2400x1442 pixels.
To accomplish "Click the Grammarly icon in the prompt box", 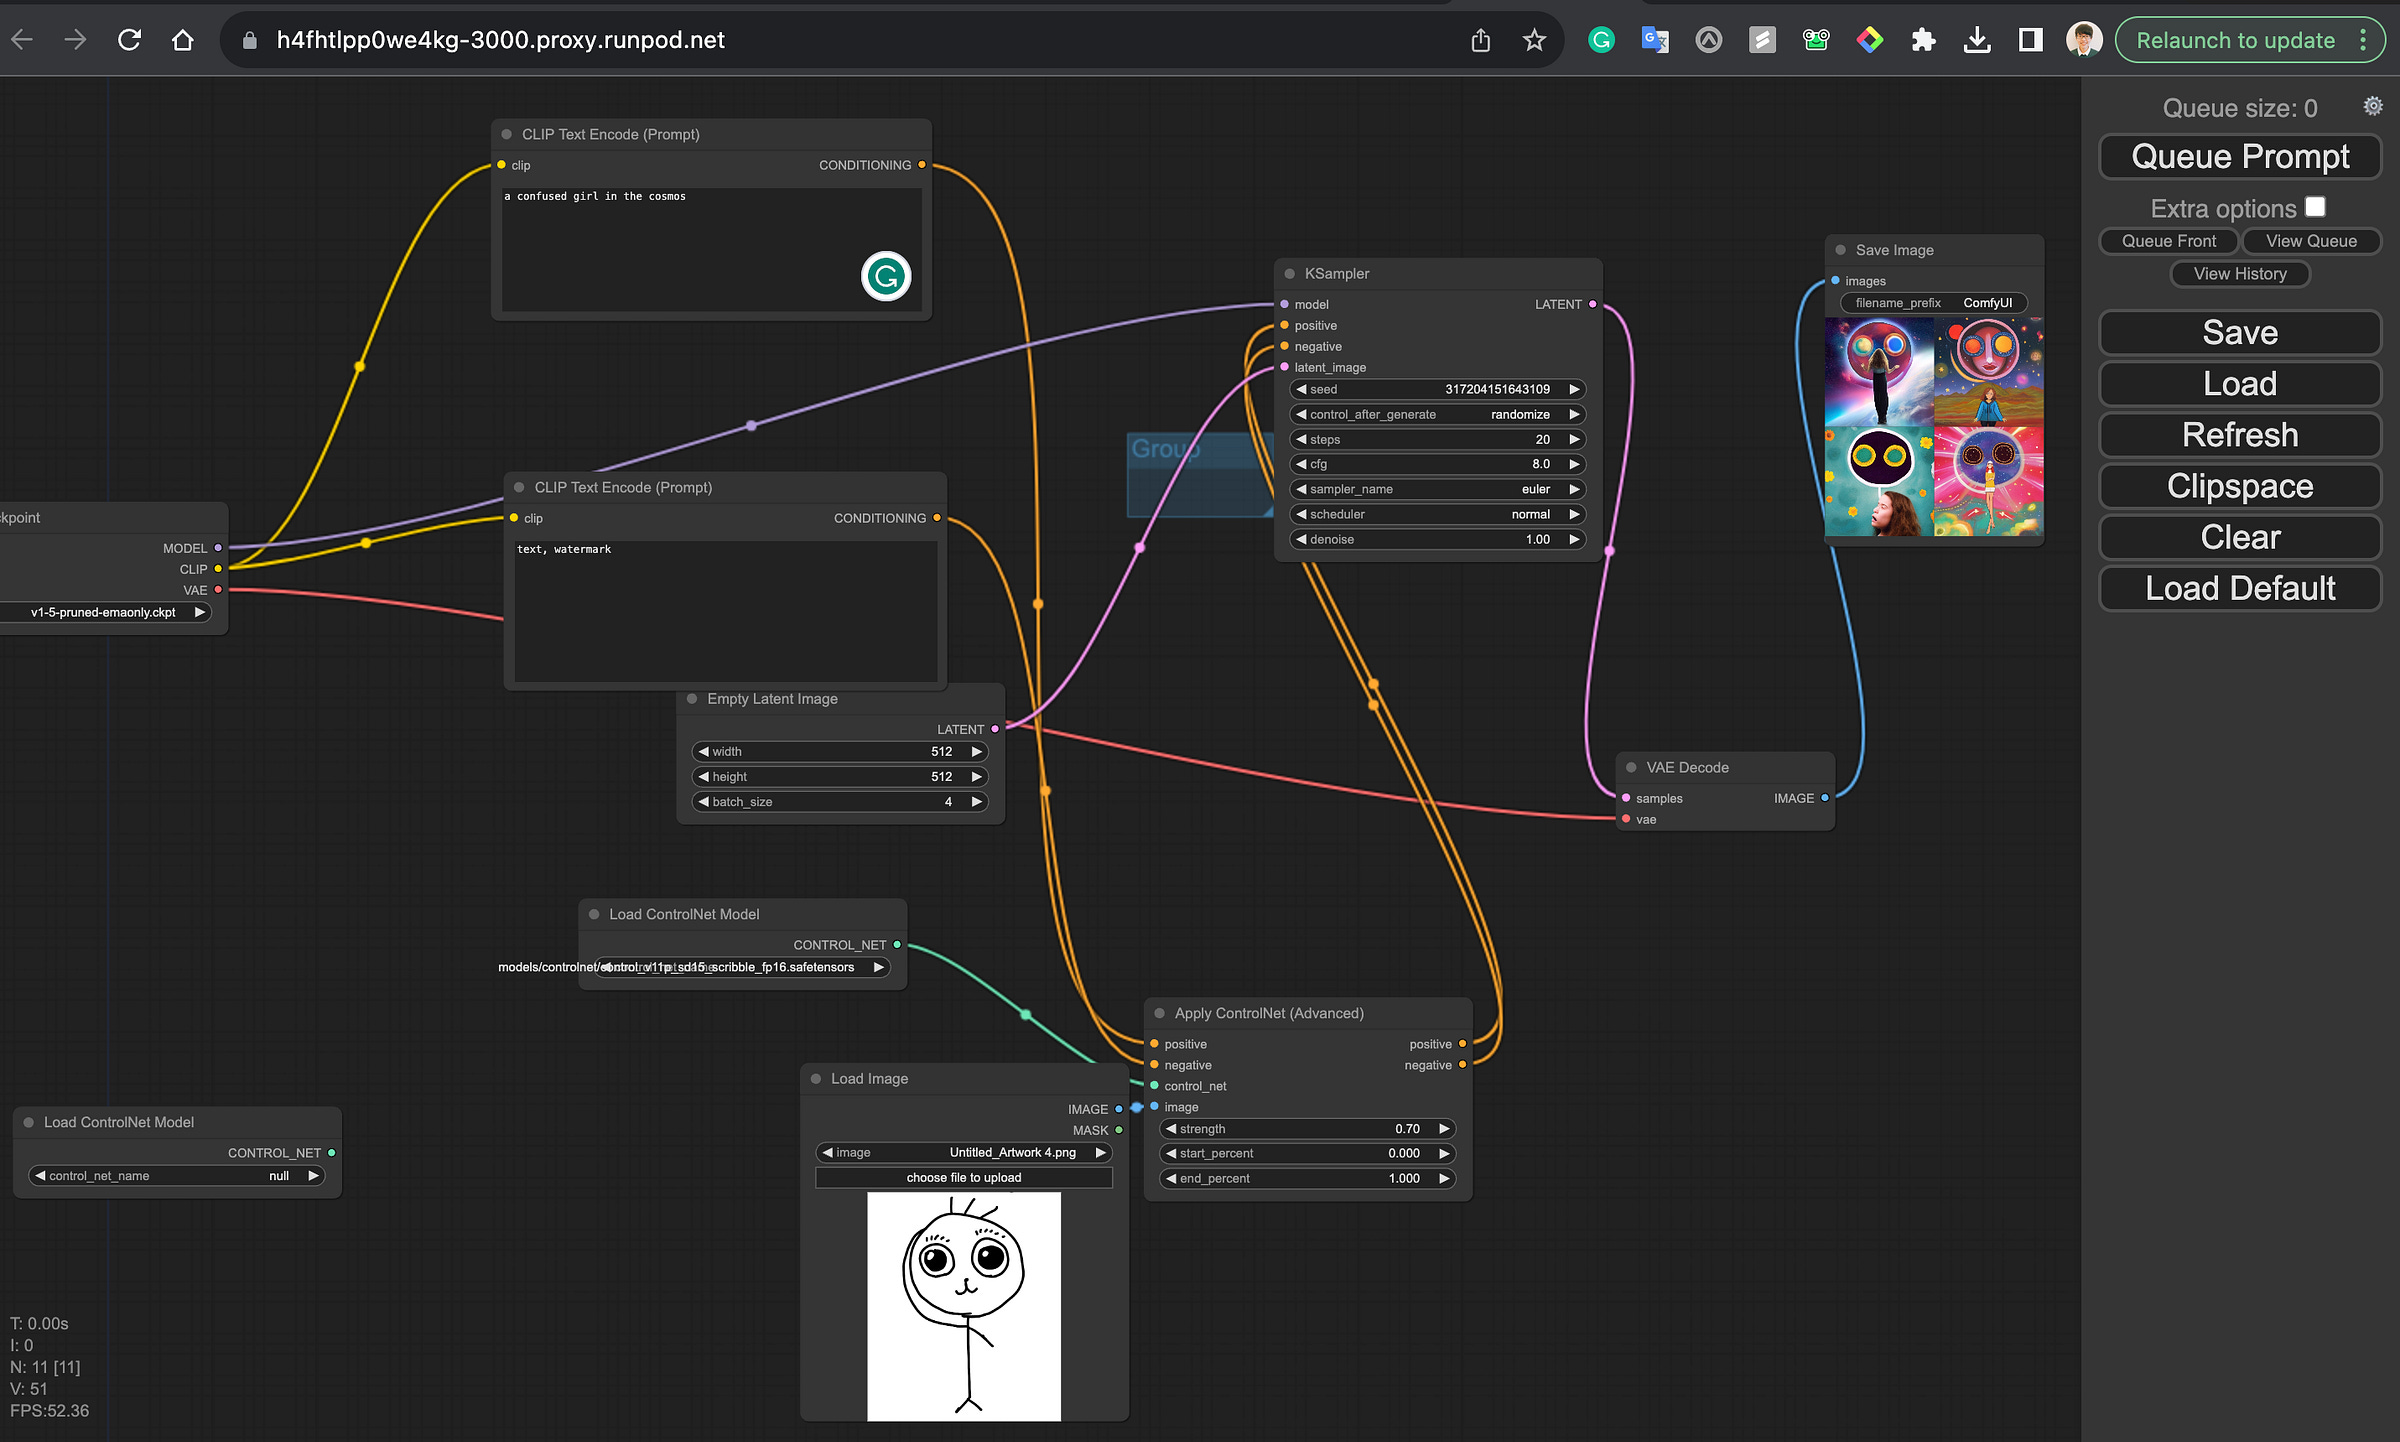I will pos(885,276).
